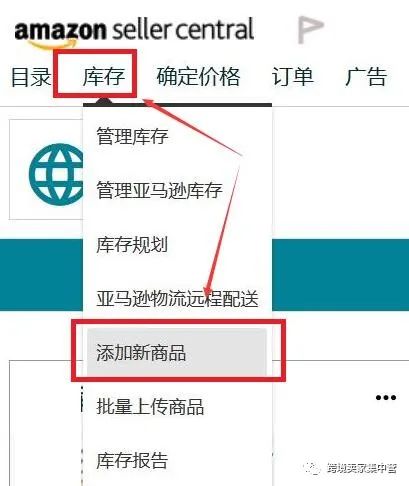The width and height of the screenshot is (409, 486).
Task: Select 管理亚马逊库存 from the dropdown
Action: (x=159, y=190)
